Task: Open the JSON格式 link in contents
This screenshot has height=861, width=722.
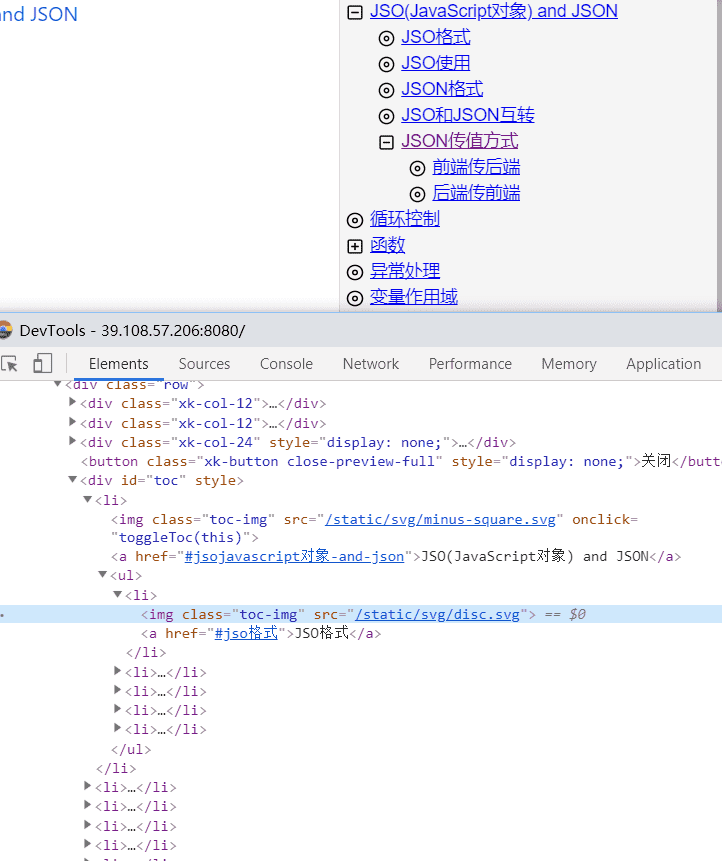Action: click(x=442, y=89)
